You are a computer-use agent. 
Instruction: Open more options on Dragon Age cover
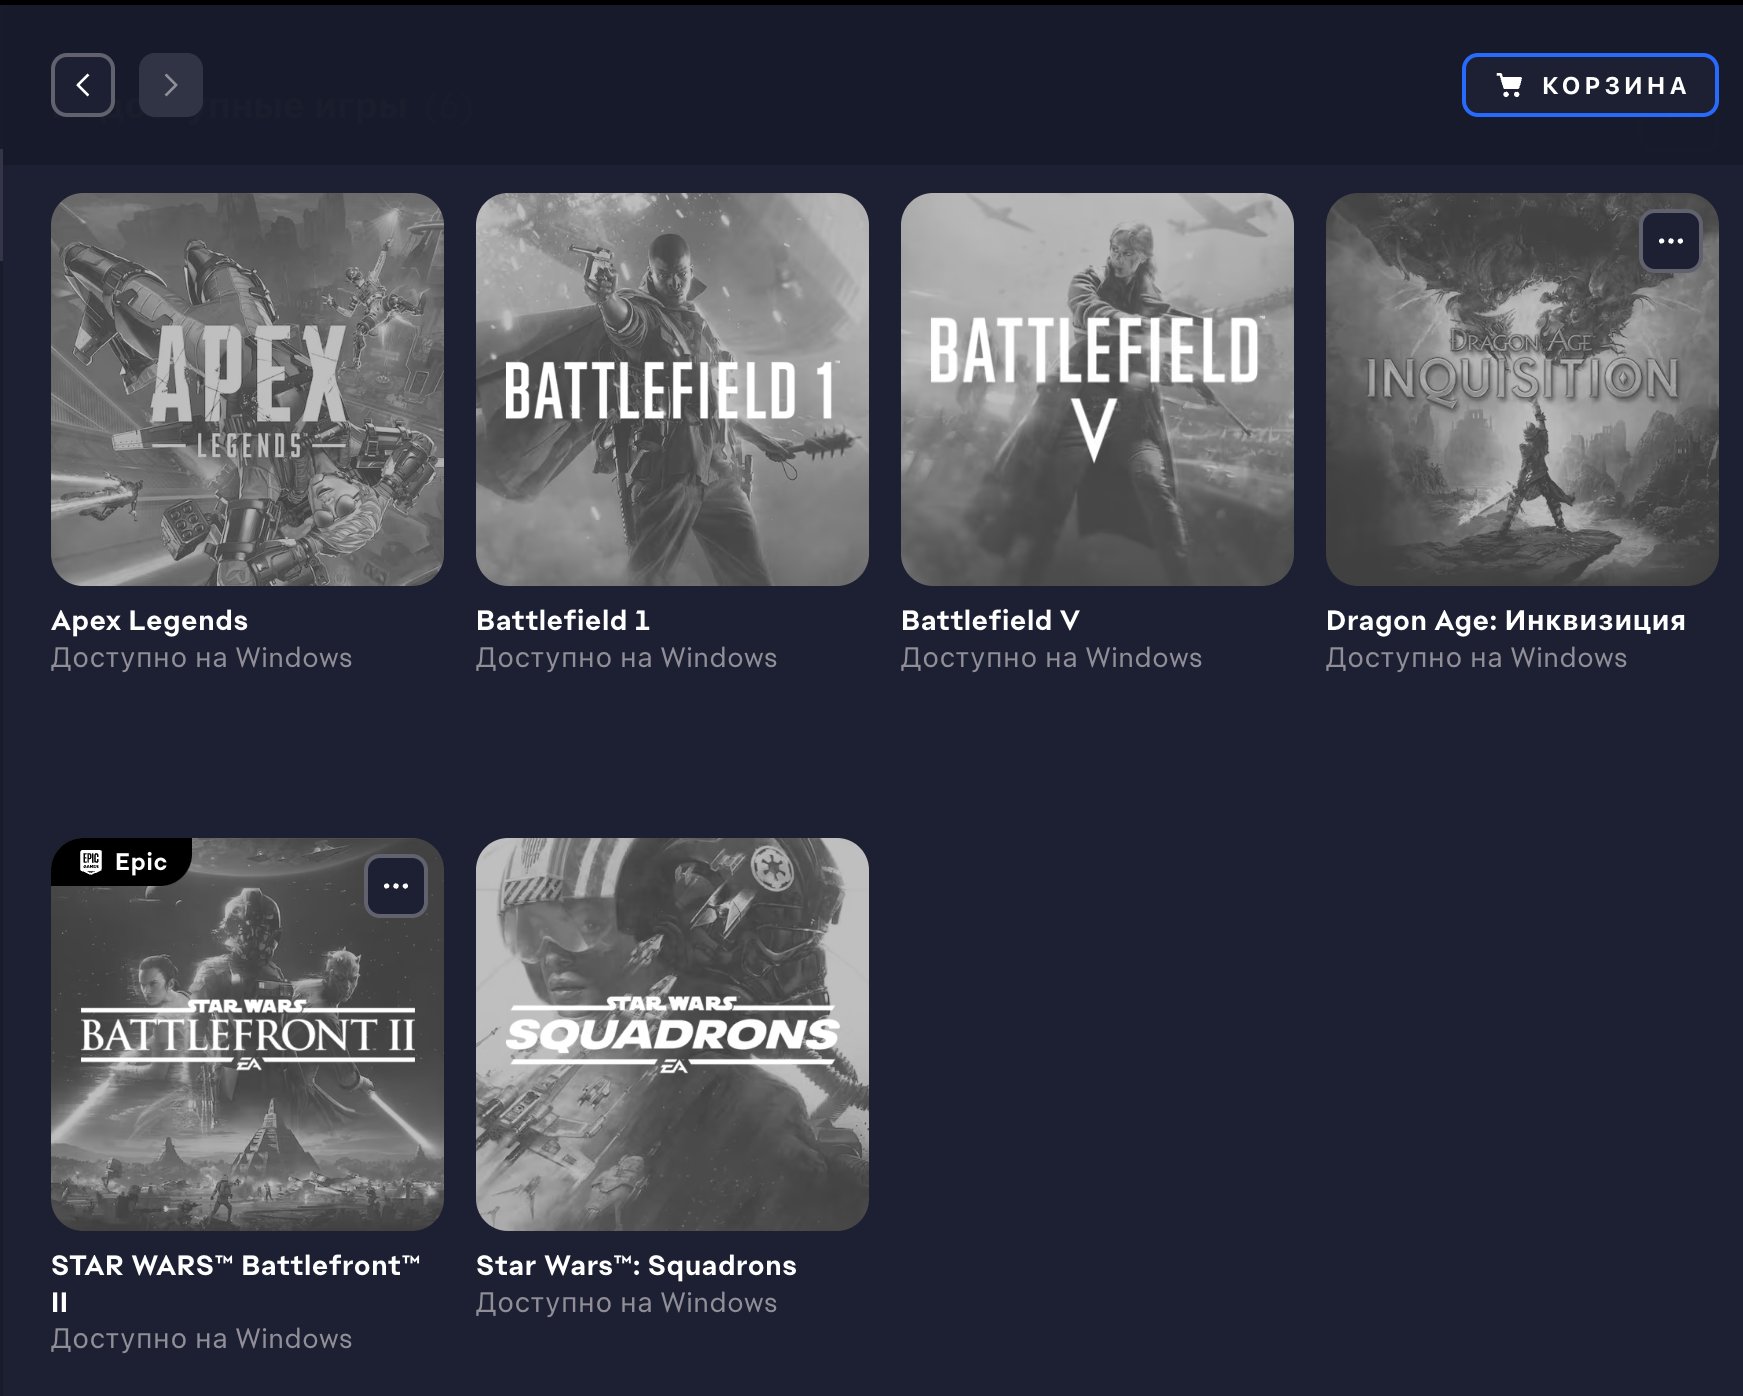(x=1671, y=241)
